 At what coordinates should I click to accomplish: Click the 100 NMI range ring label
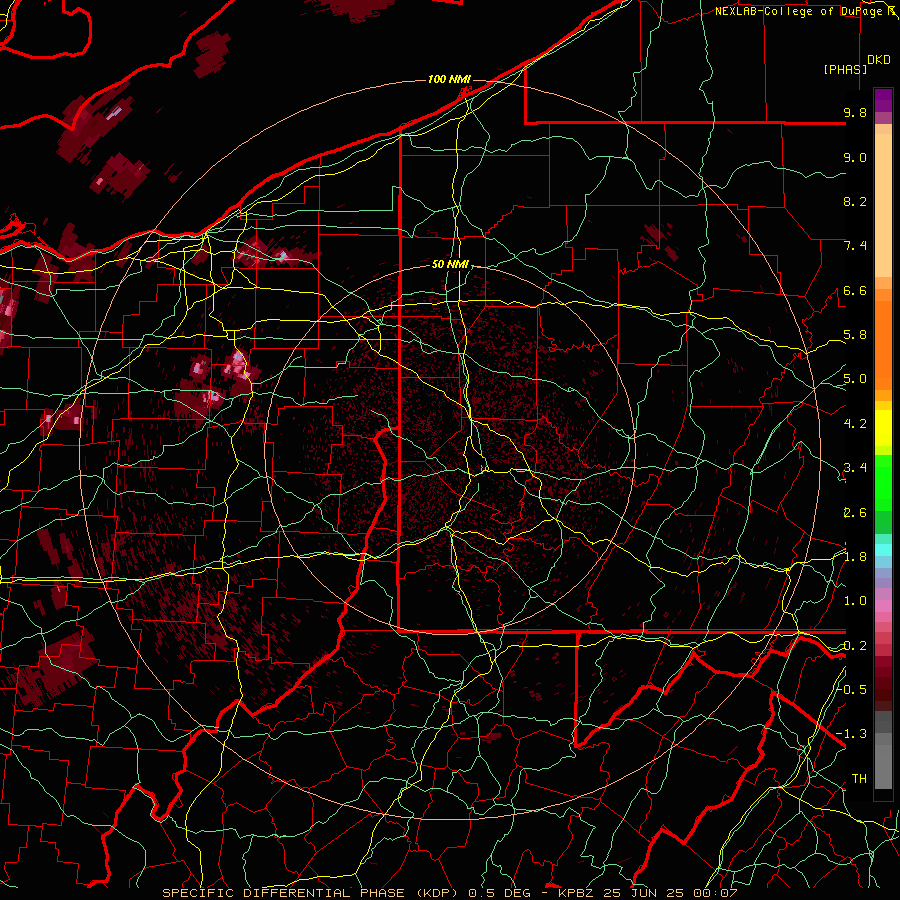click(x=449, y=79)
